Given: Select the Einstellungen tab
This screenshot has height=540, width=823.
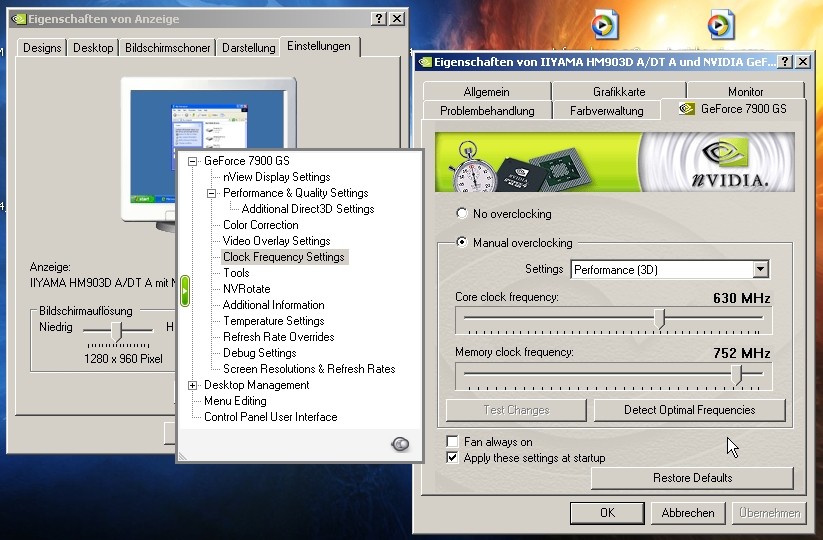Looking at the screenshot, I should click(x=319, y=46).
